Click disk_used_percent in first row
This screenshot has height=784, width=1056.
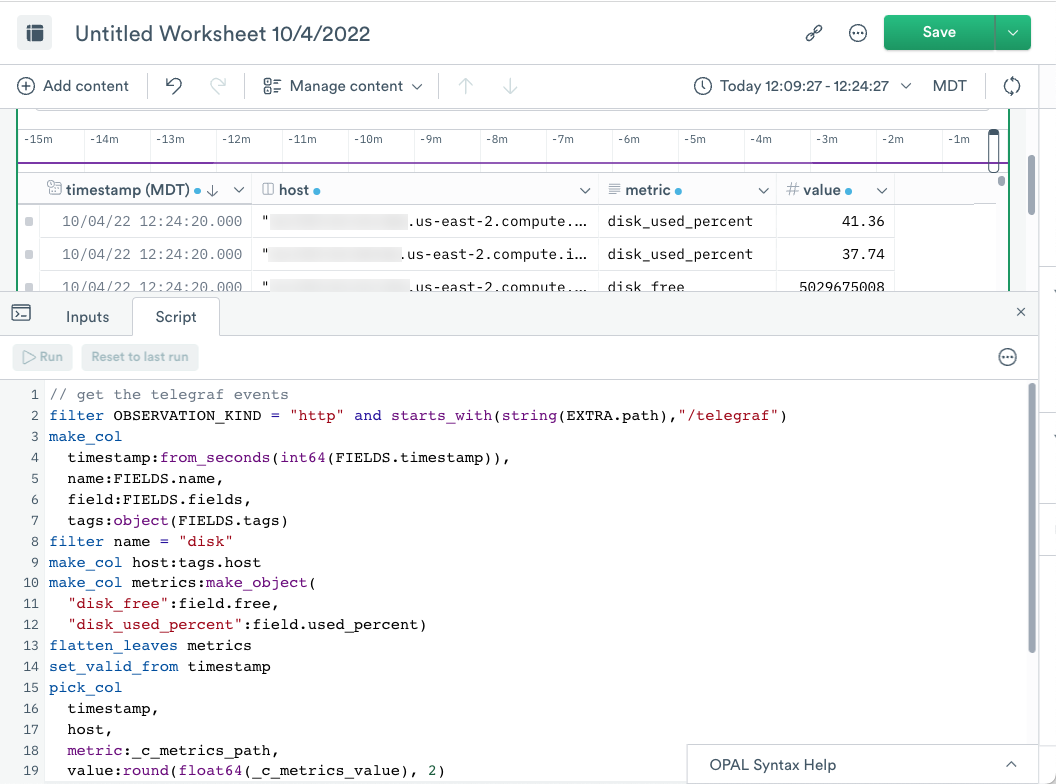(x=680, y=222)
